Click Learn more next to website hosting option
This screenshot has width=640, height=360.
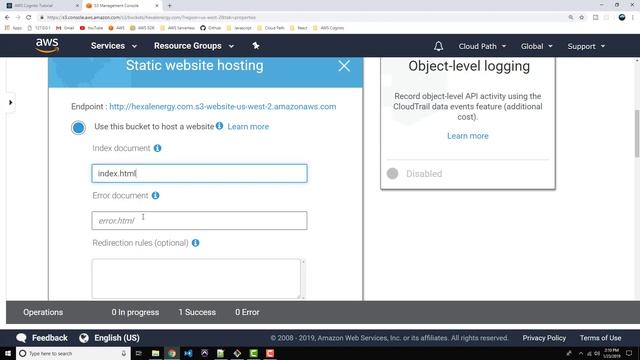click(x=248, y=127)
